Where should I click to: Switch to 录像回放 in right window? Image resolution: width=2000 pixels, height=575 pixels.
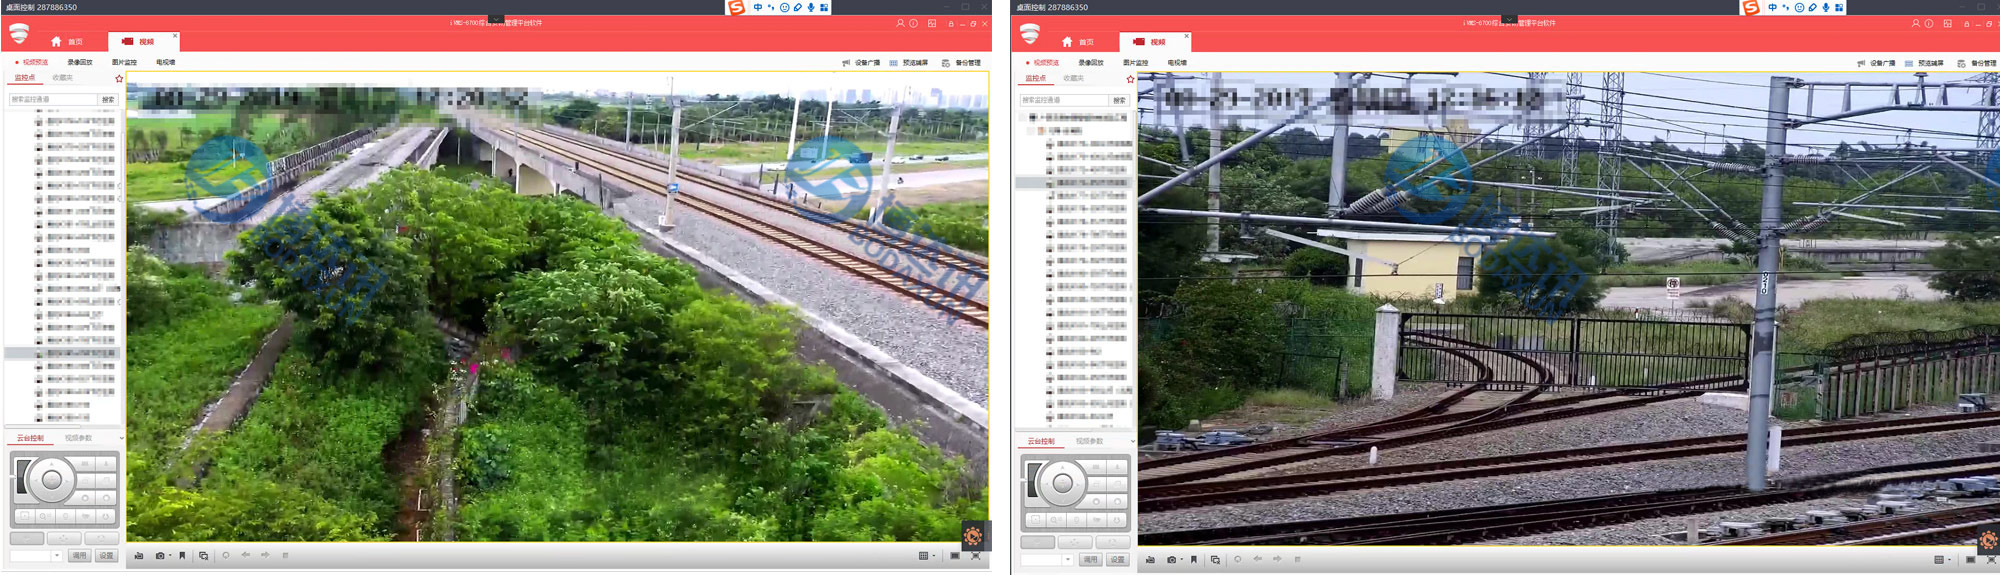click(1091, 63)
